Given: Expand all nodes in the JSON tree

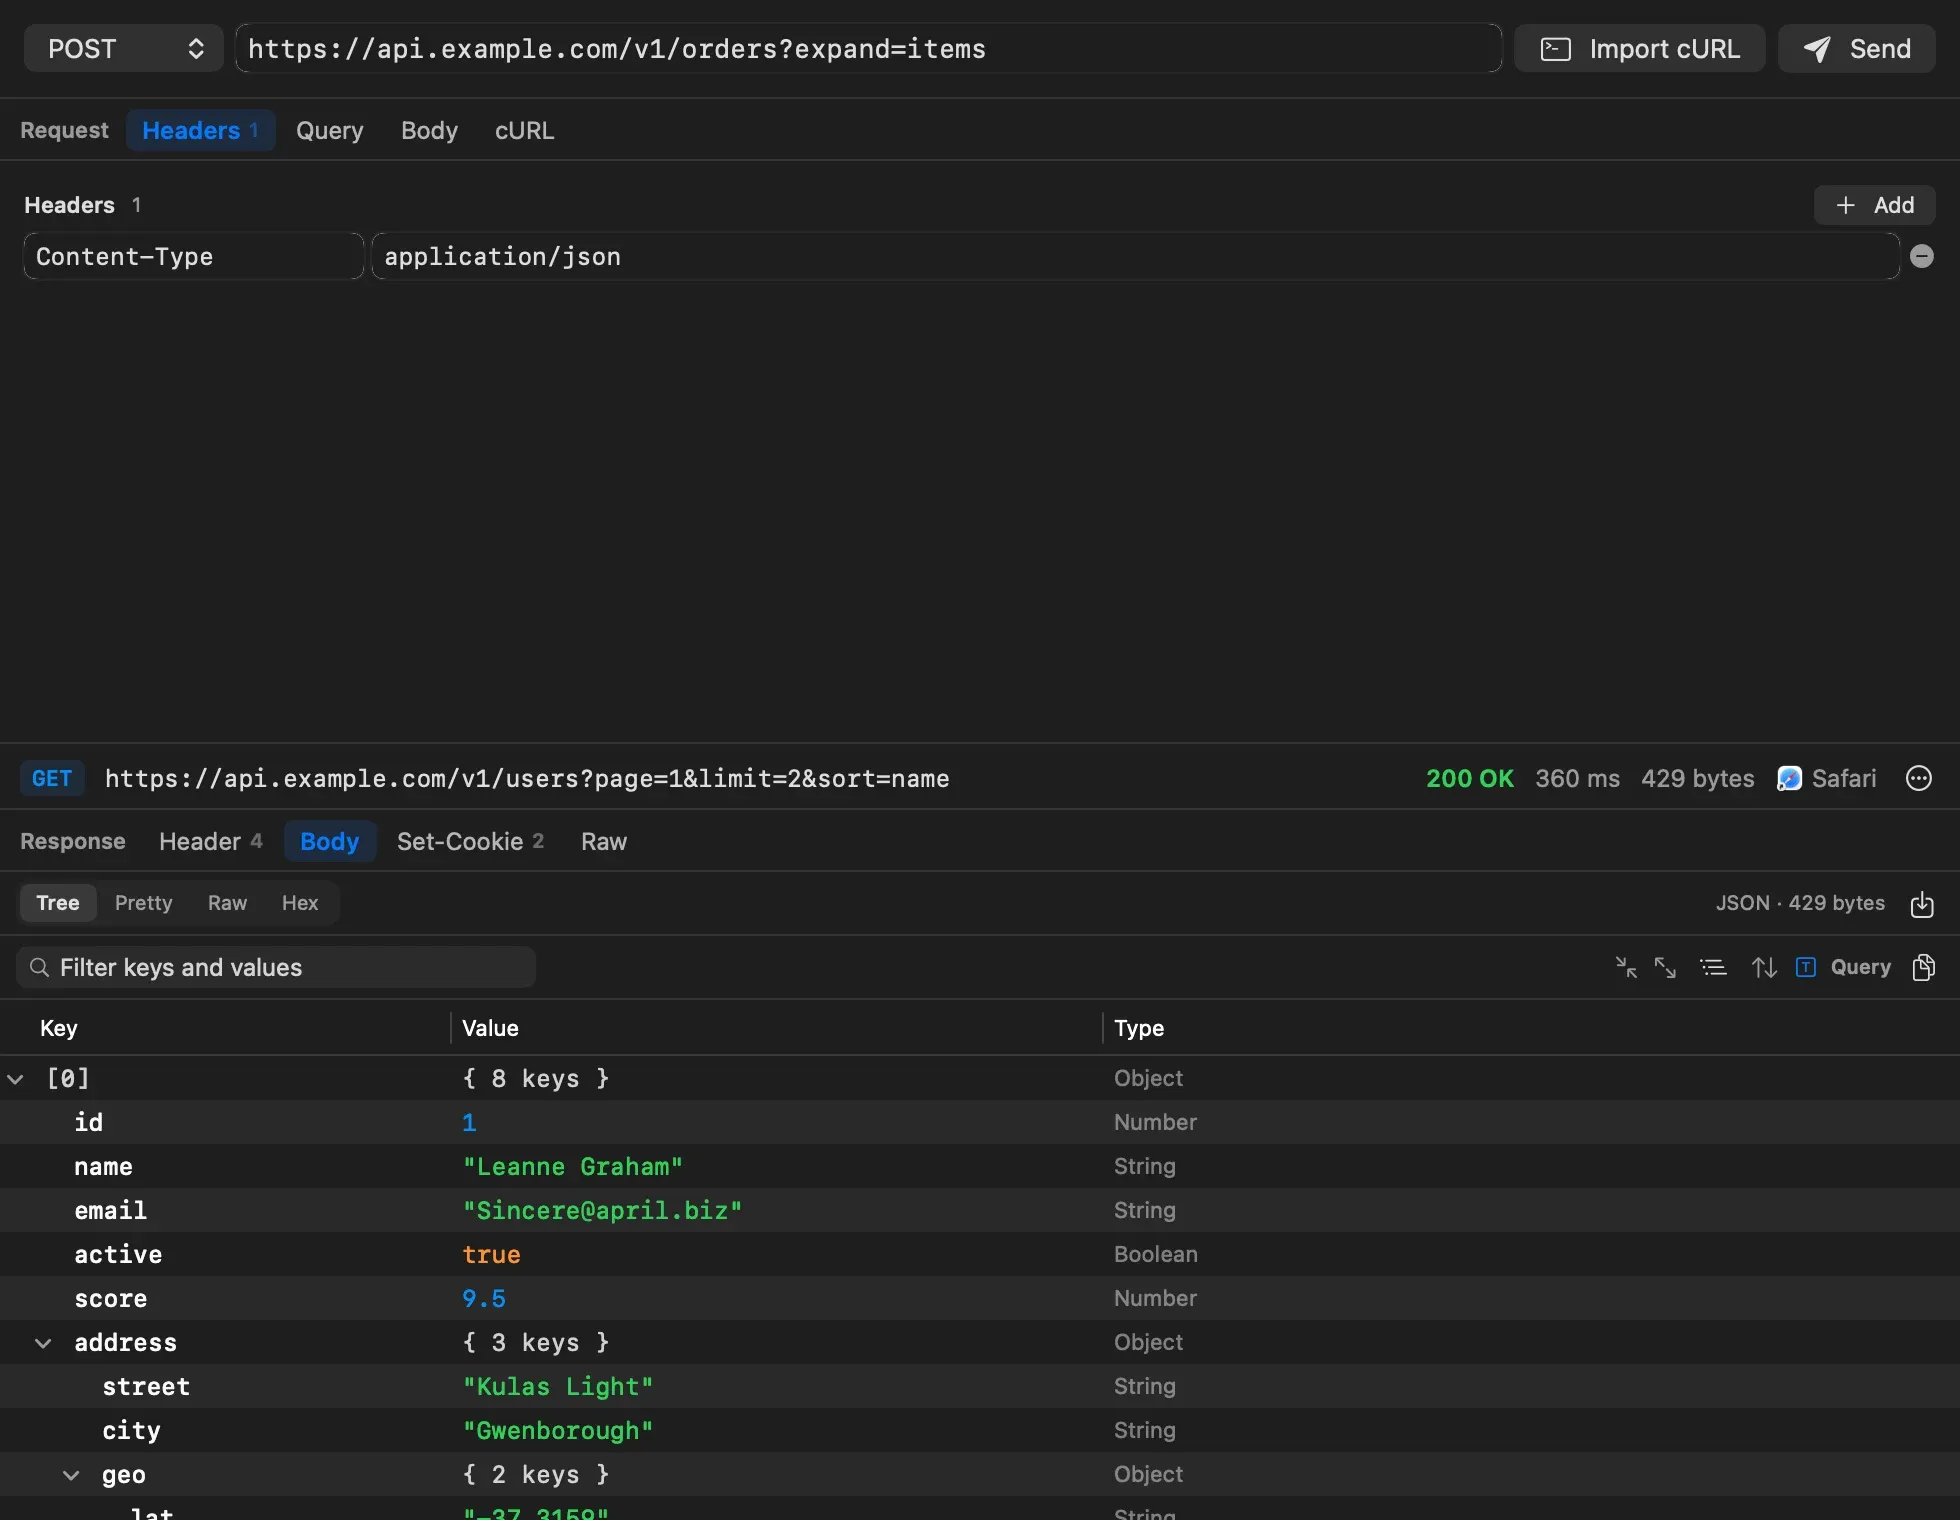Looking at the screenshot, I should (1665, 967).
